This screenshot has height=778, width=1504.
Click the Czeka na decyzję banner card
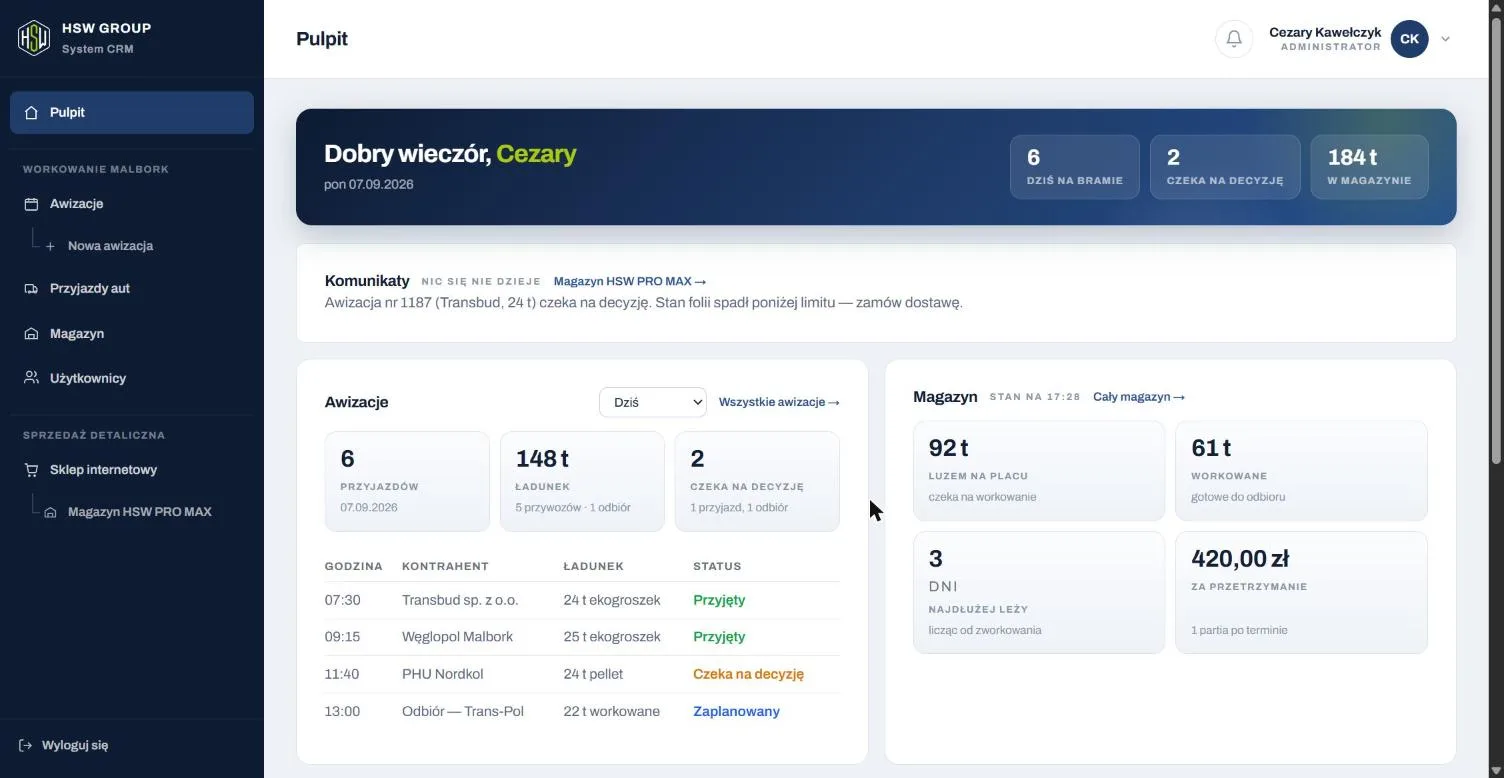1225,167
